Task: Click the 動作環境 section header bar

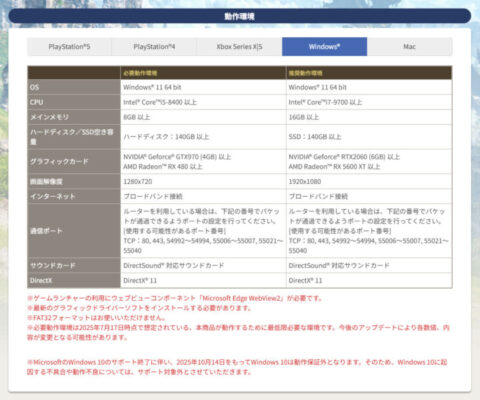Action: 240,16
